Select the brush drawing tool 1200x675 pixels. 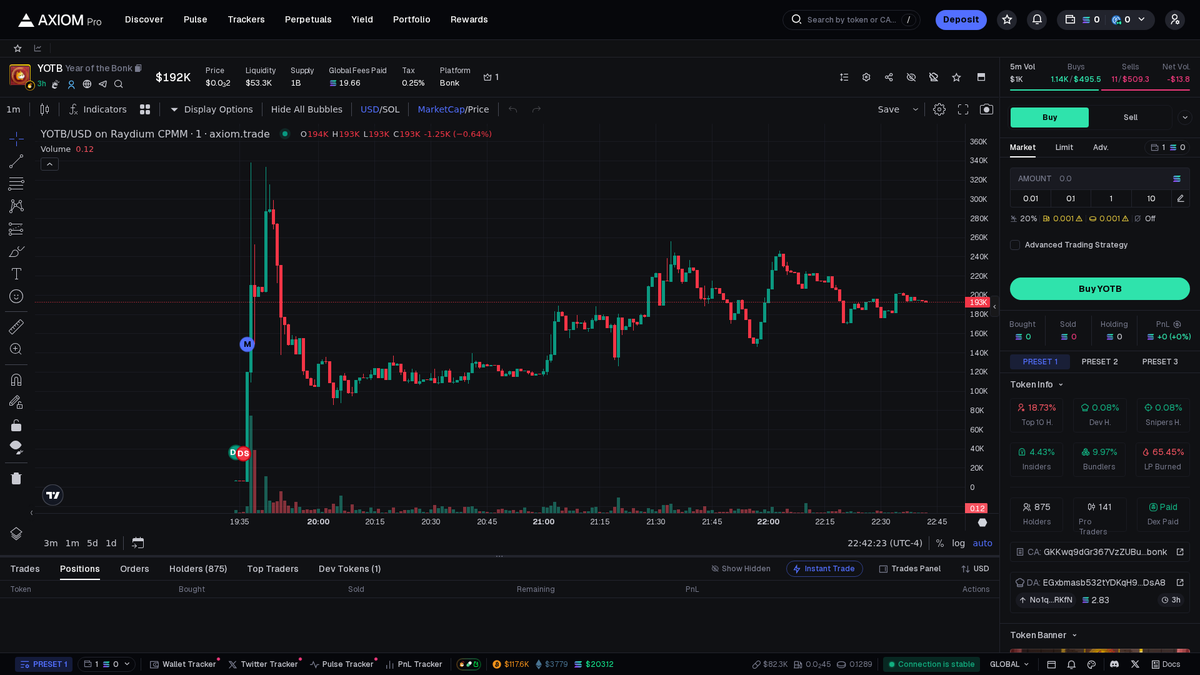[16, 251]
